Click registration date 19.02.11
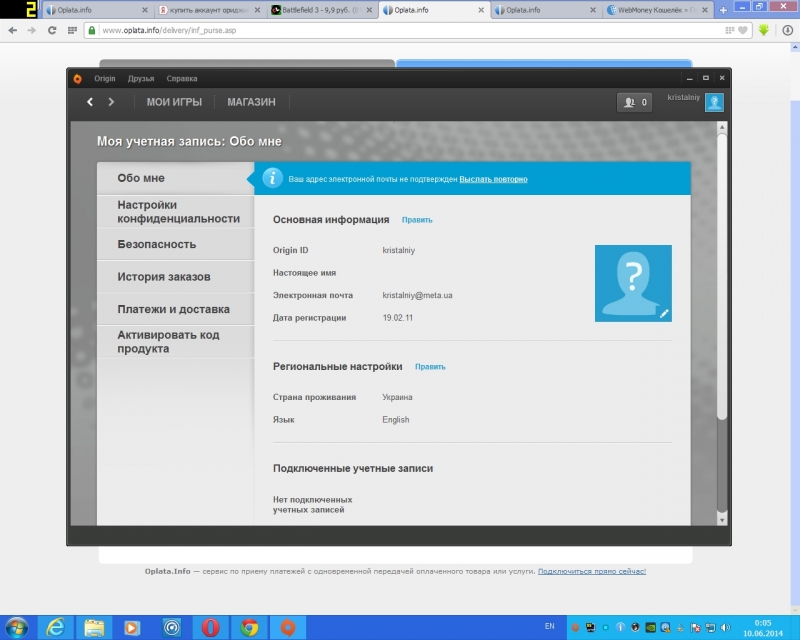Viewport: 800px width, 640px height. (x=397, y=318)
